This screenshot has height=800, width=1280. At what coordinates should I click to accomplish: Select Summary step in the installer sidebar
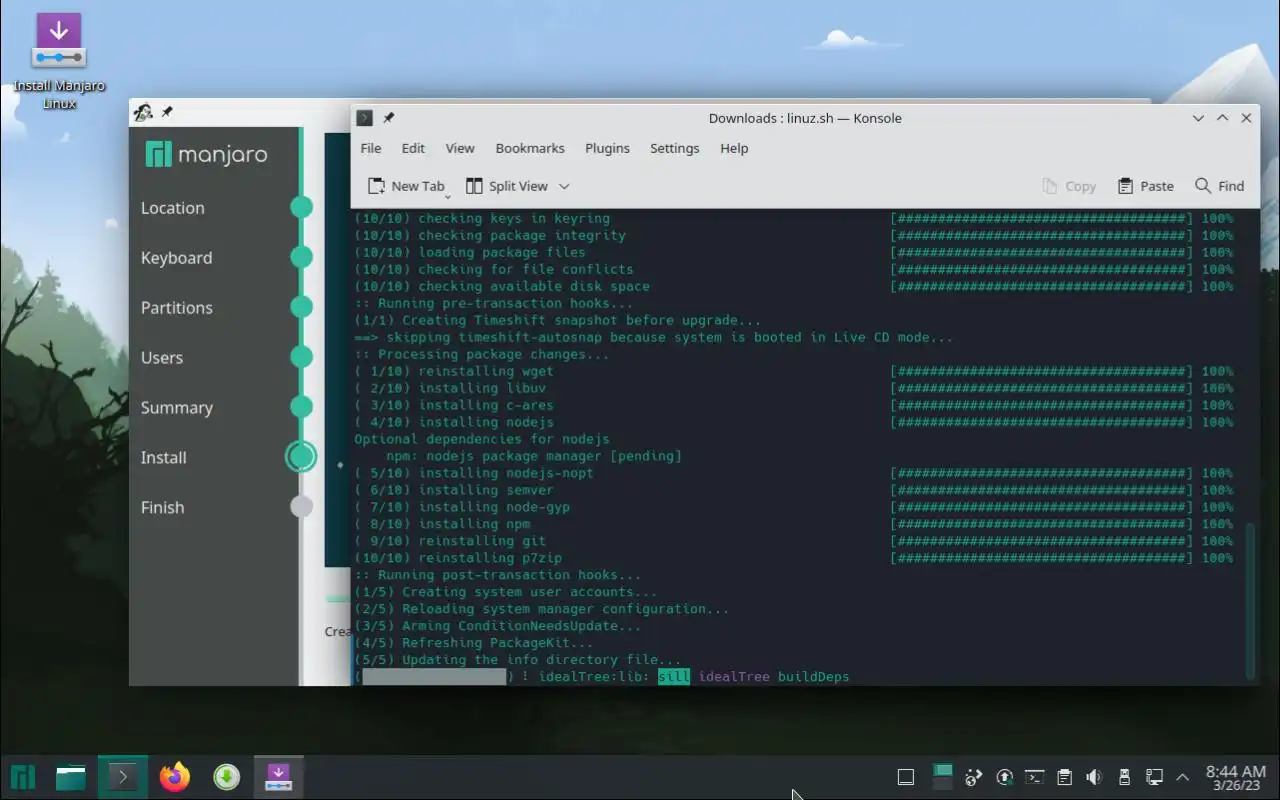click(x=176, y=408)
